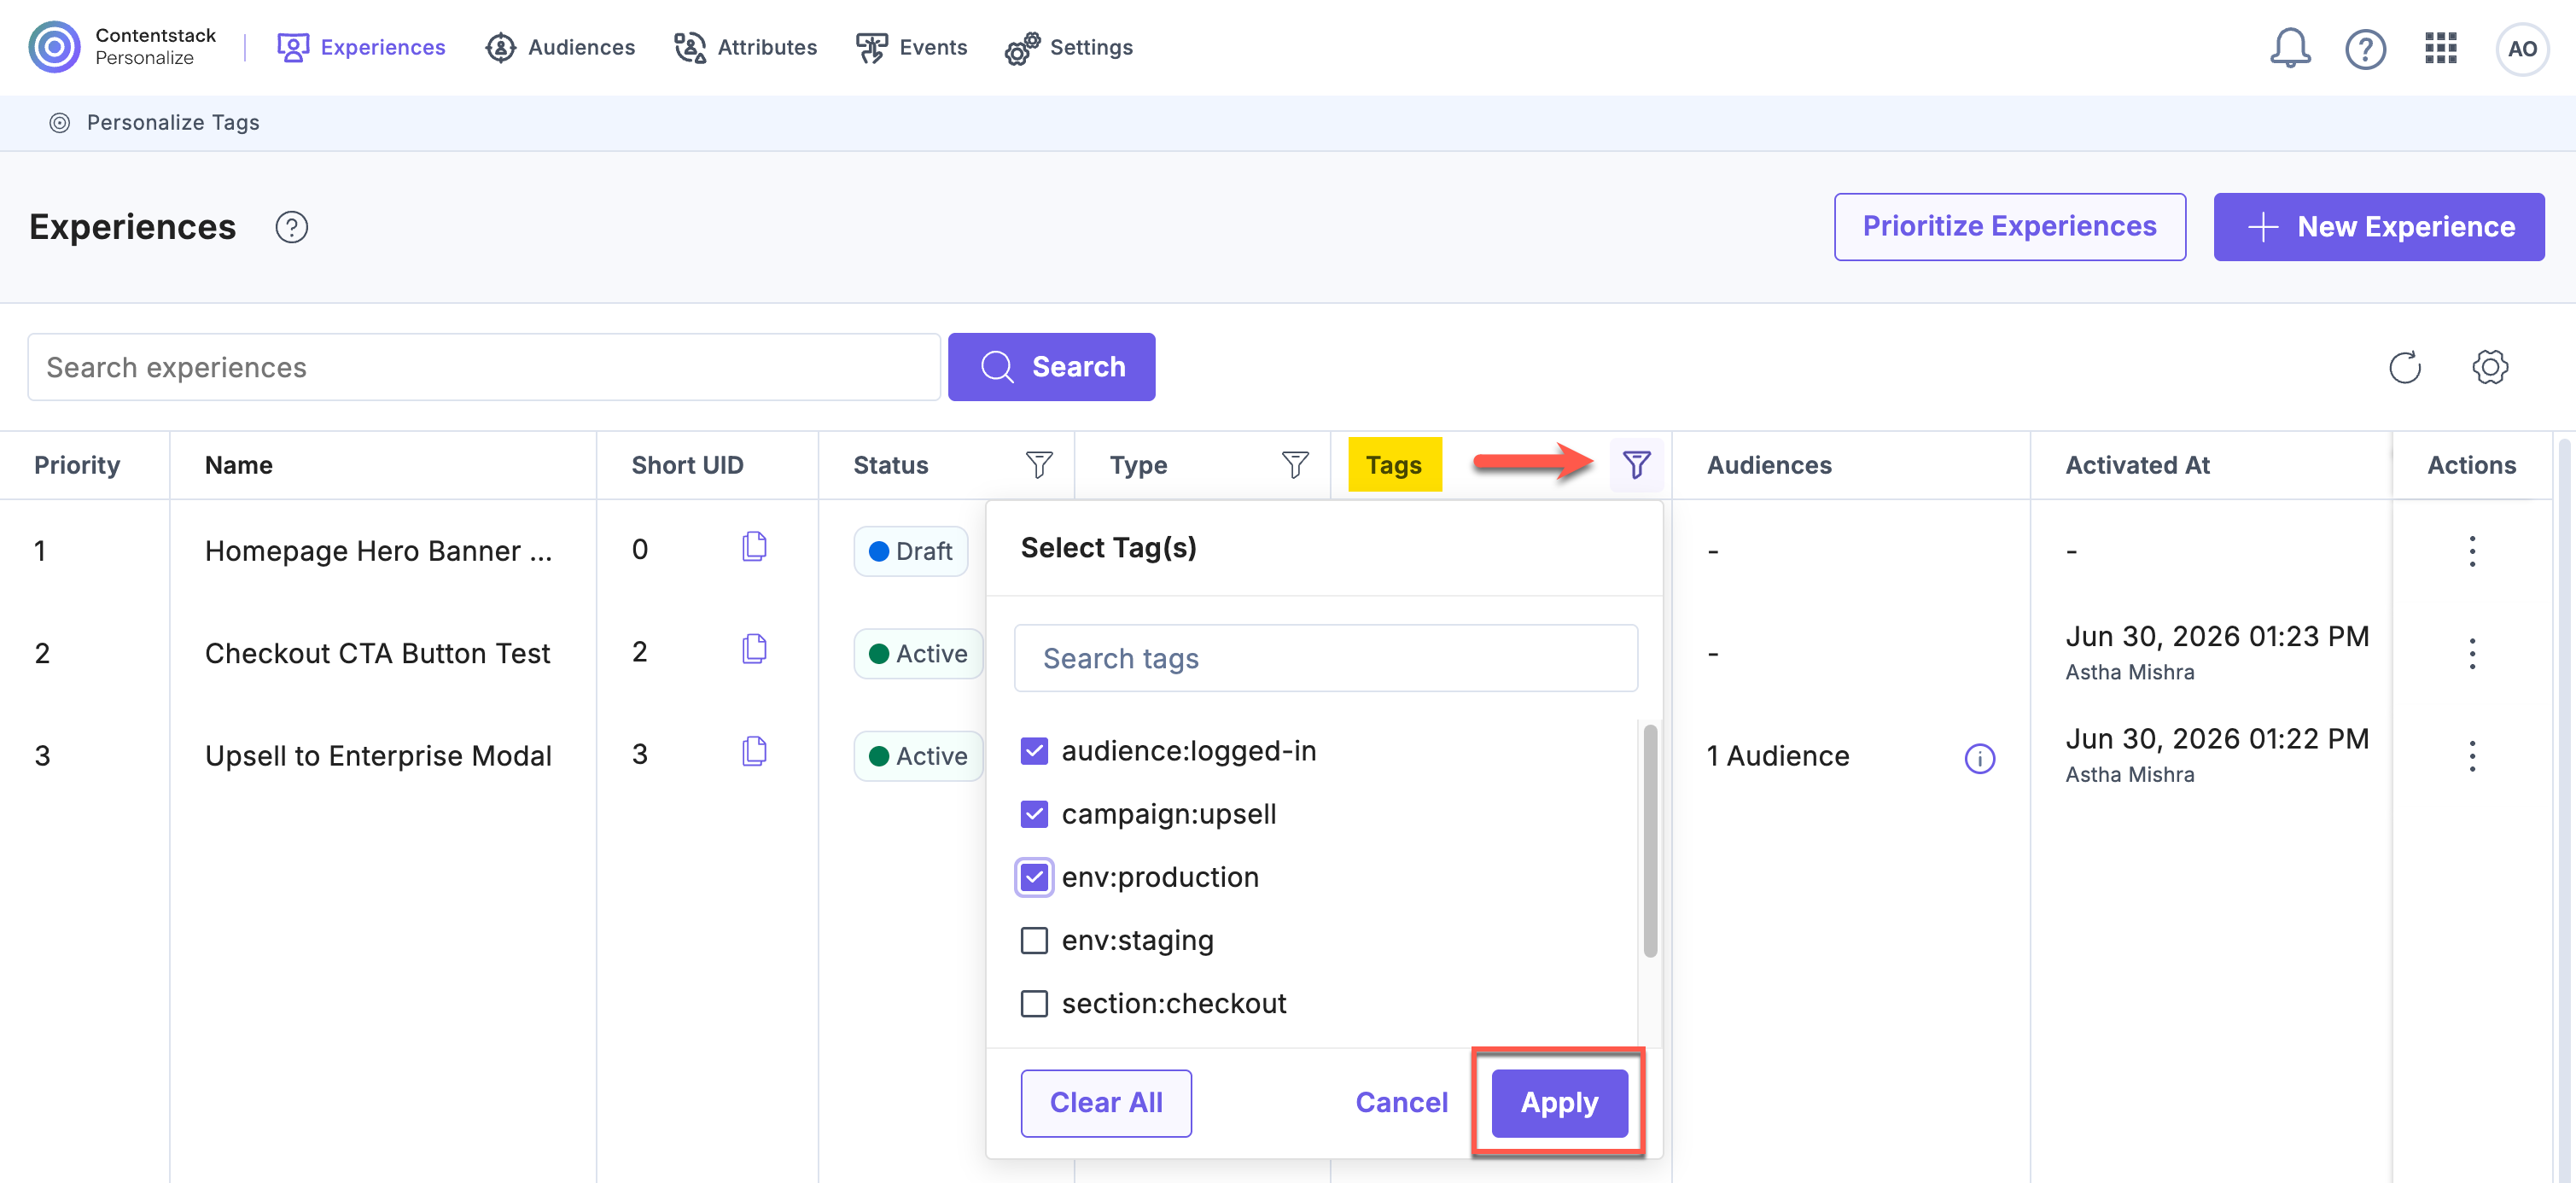Click the Personalize Tags project icon
Viewport: 2576px width, 1183px height.
(60, 122)
